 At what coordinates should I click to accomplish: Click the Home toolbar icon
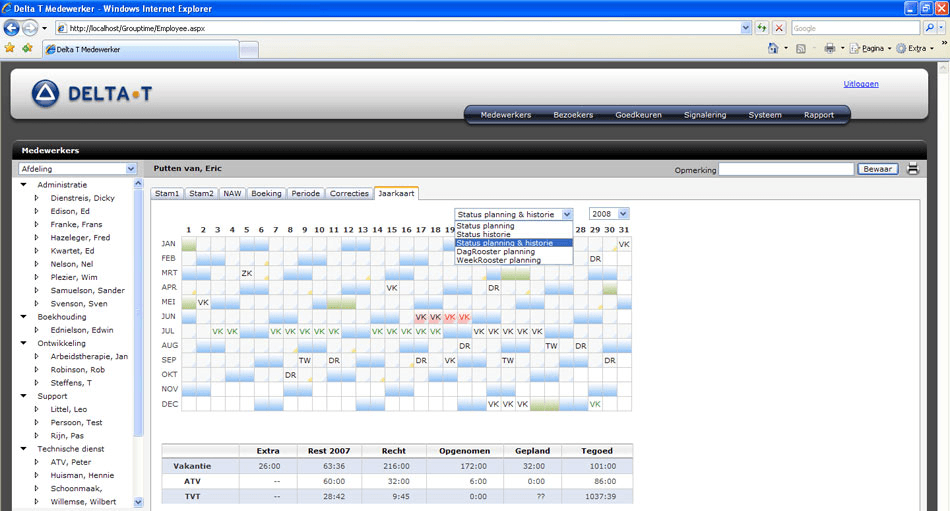[x=773, y=48]
